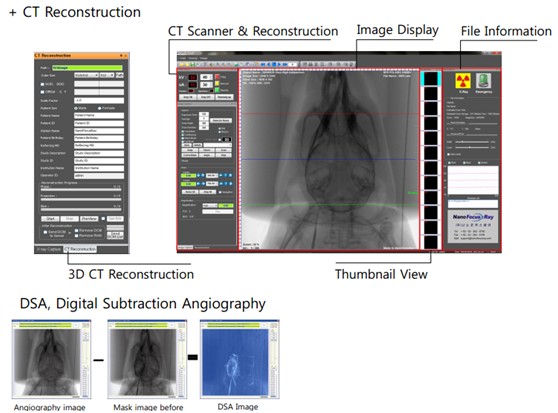The image size is (558, 413).
Task: Open the Magnification combo box
Action: click(x=210, y=206)
